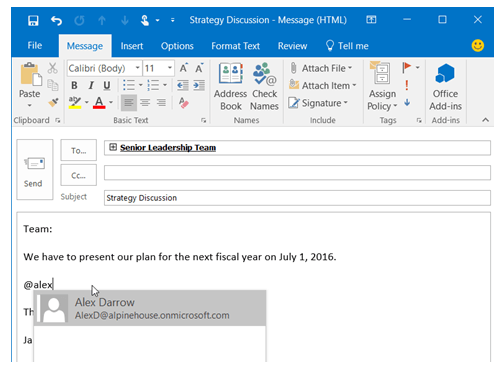Align text to the left
Screen dimensions: 504x375
click(x=129, y=102)
